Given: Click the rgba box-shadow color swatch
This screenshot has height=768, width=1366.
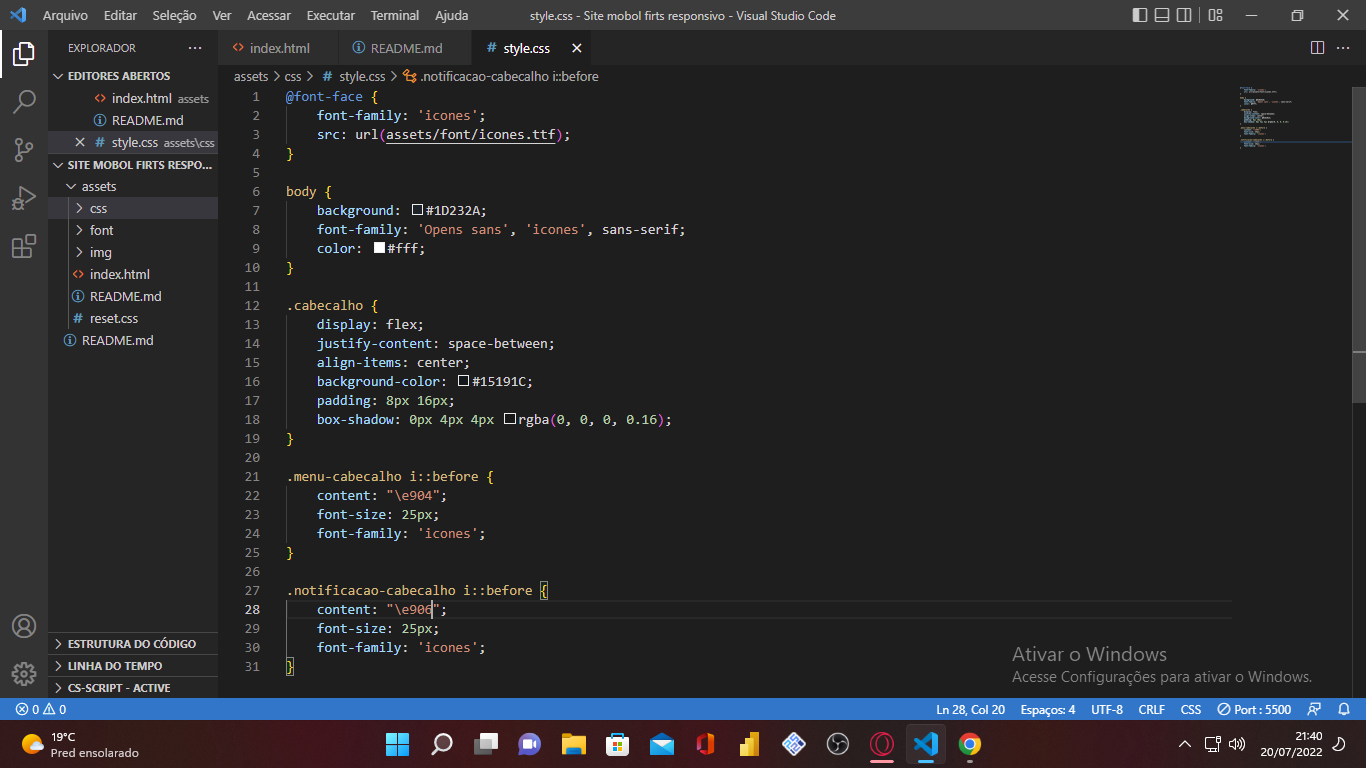Looking at the screenshot, I should (510, 419).
